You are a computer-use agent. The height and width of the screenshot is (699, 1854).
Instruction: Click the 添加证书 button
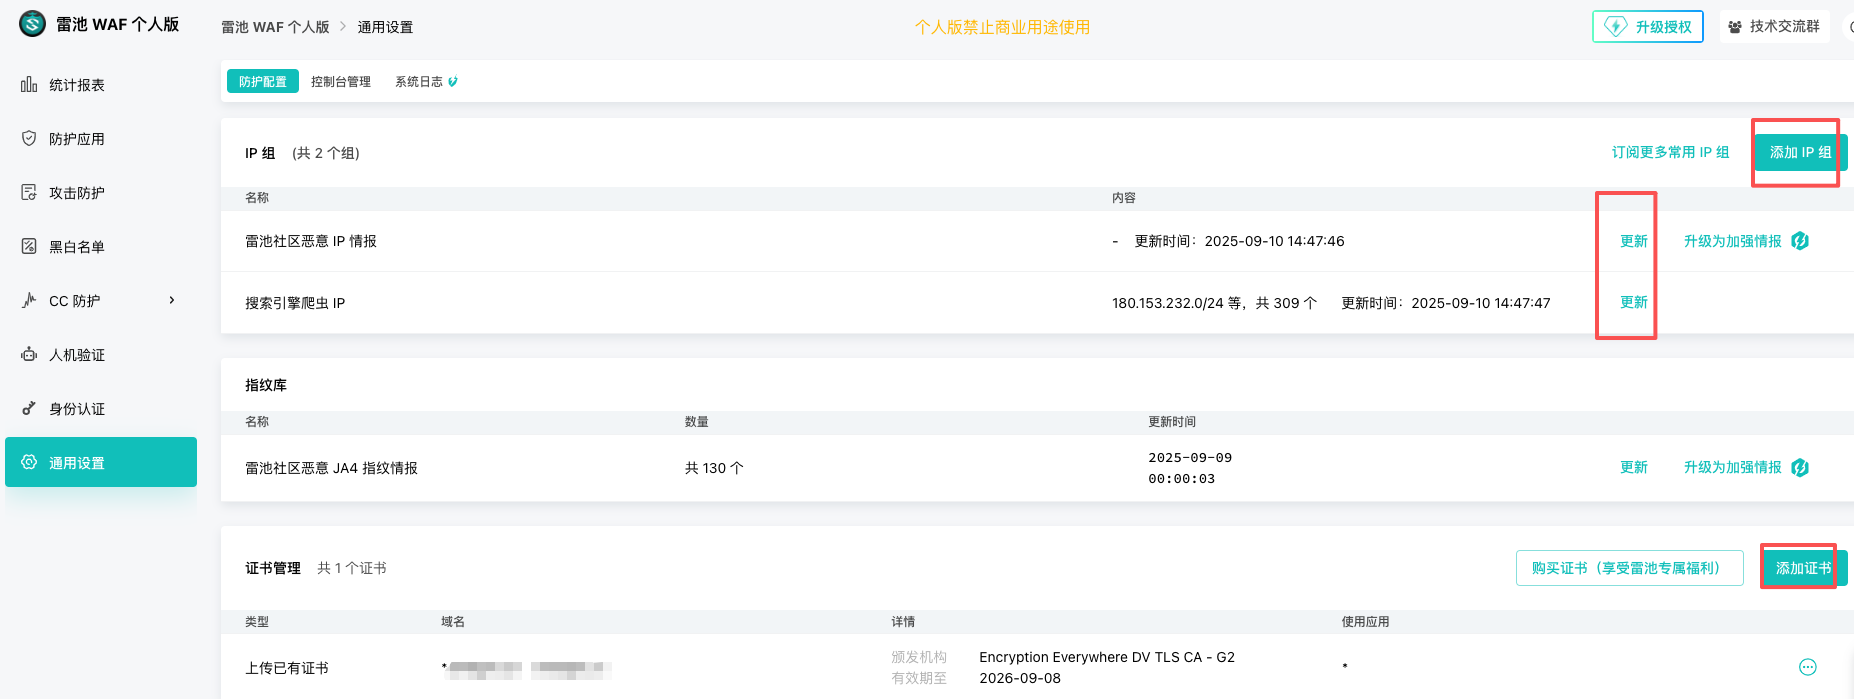point(1804,568)
